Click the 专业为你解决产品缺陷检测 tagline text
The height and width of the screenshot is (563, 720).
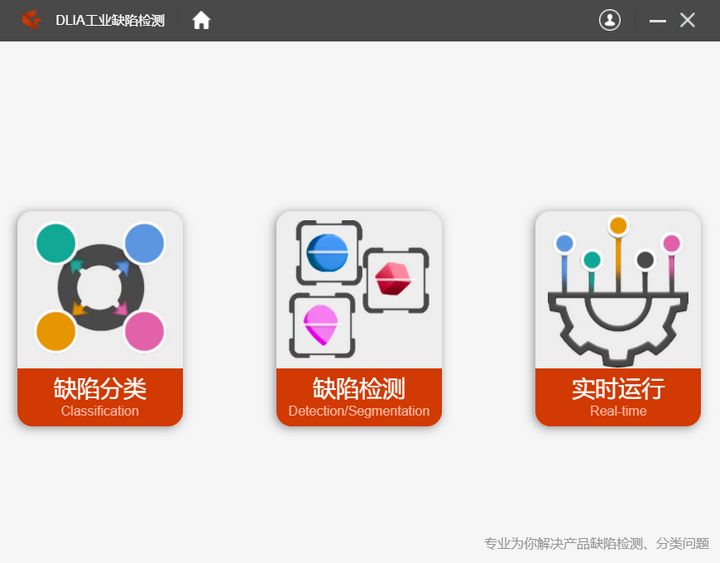pos(596,543)
